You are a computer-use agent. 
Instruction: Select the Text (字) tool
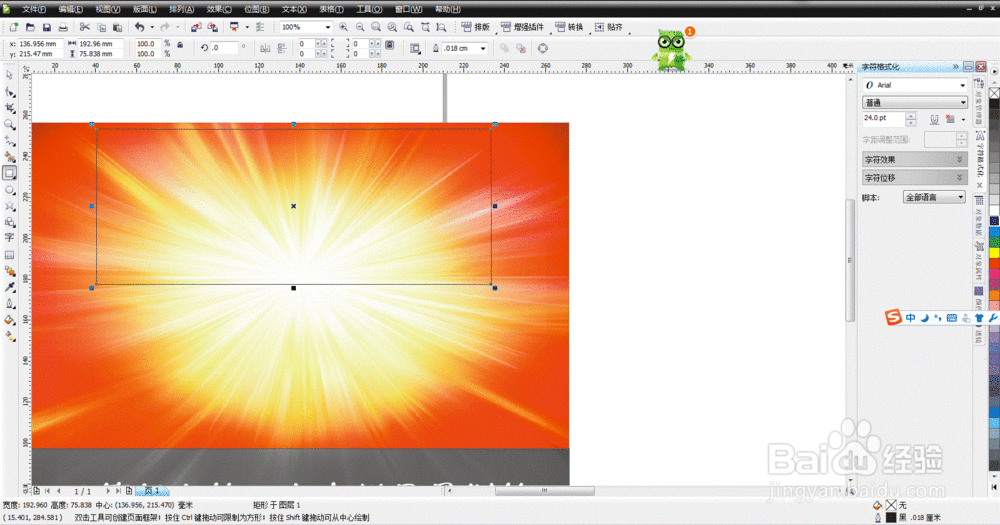tap(10, 238)
